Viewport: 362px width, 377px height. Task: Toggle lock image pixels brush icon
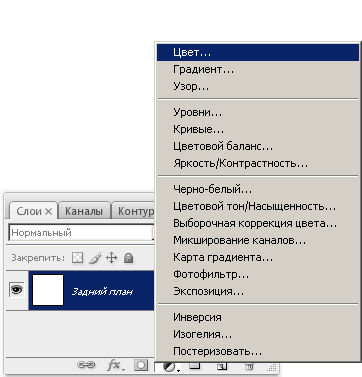coord(95,258)
